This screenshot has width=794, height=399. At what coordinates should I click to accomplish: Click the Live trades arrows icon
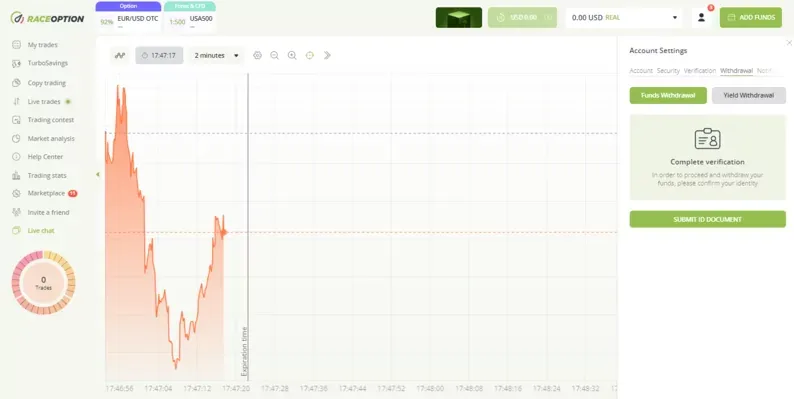(x=16, y=102)
